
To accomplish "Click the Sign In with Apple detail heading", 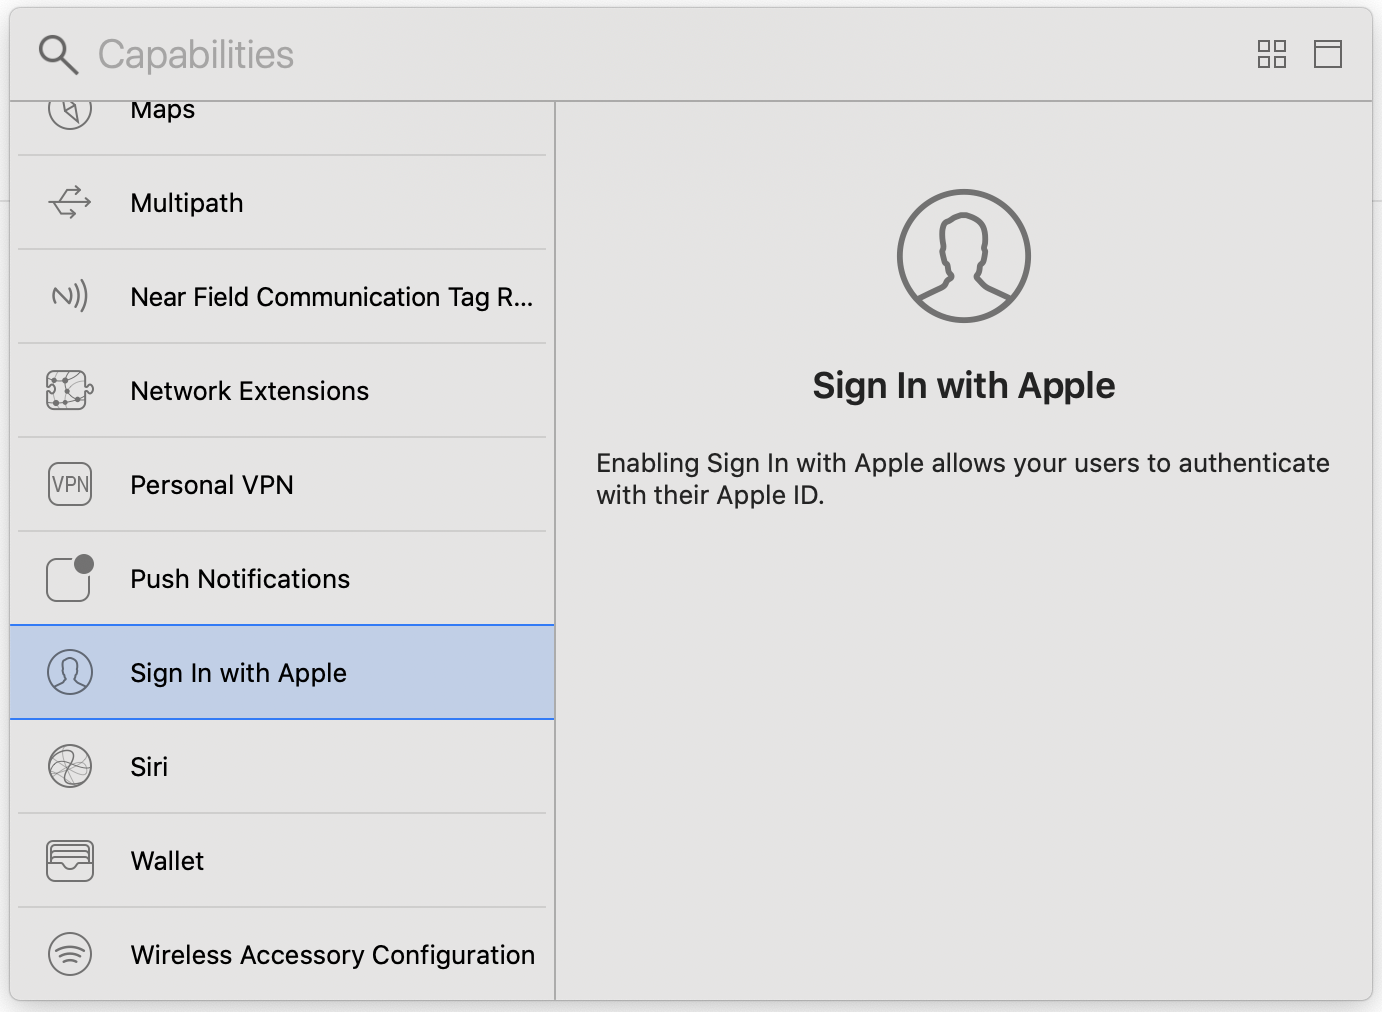I will 964,386.
